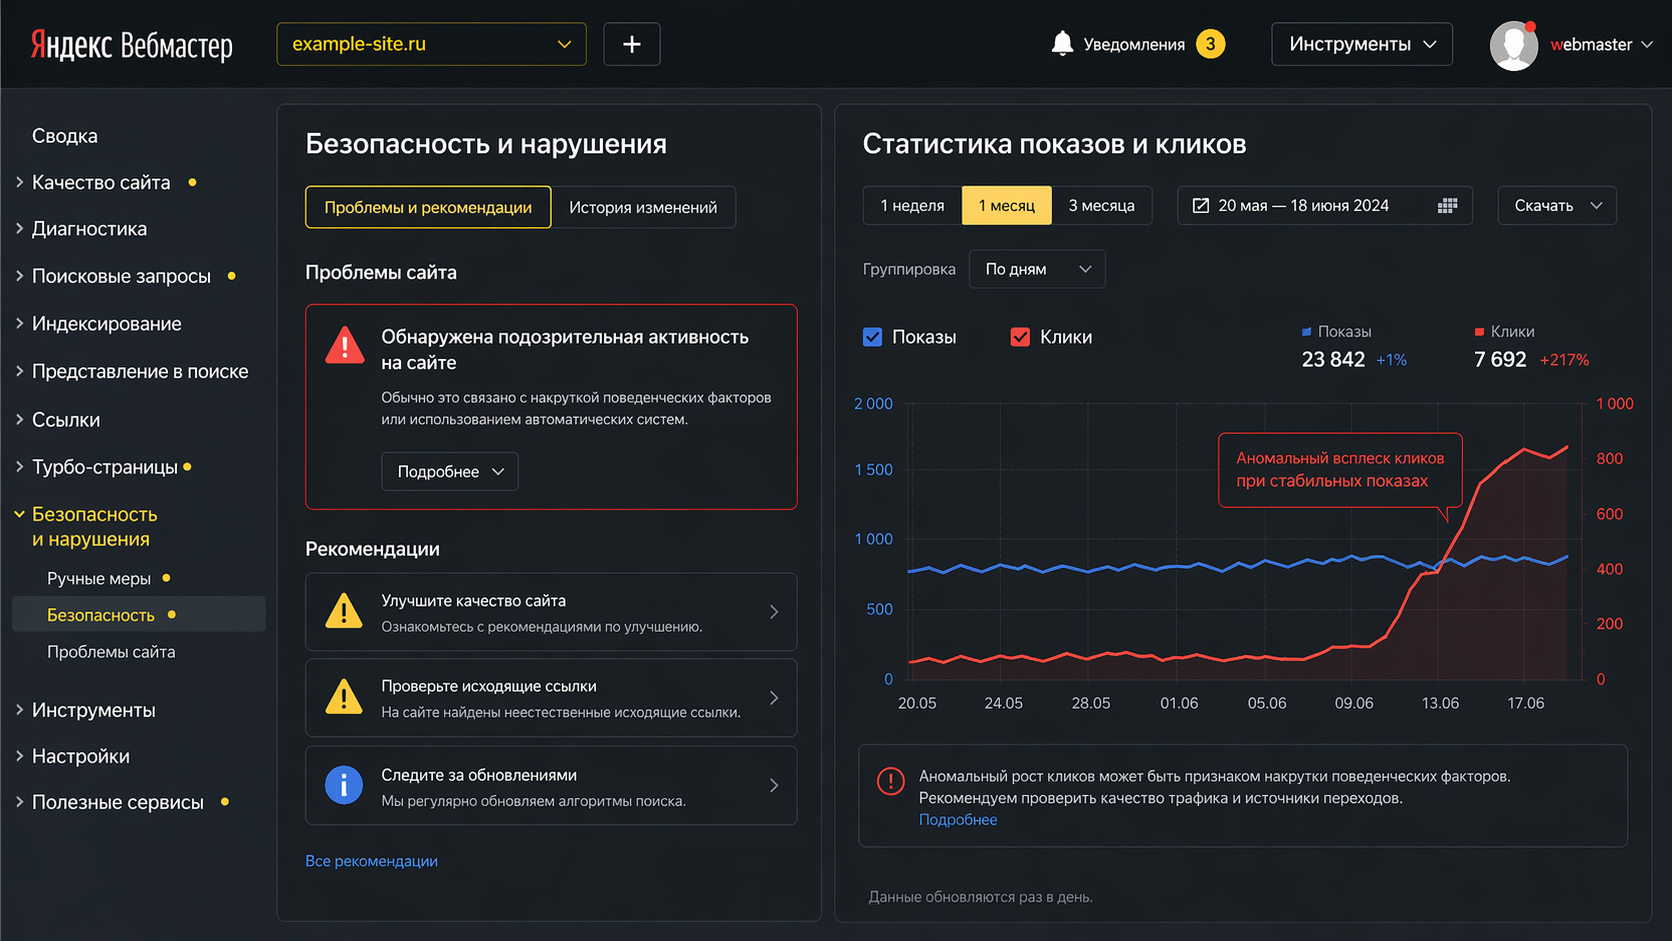Click the plus icon to add a site

631,44
